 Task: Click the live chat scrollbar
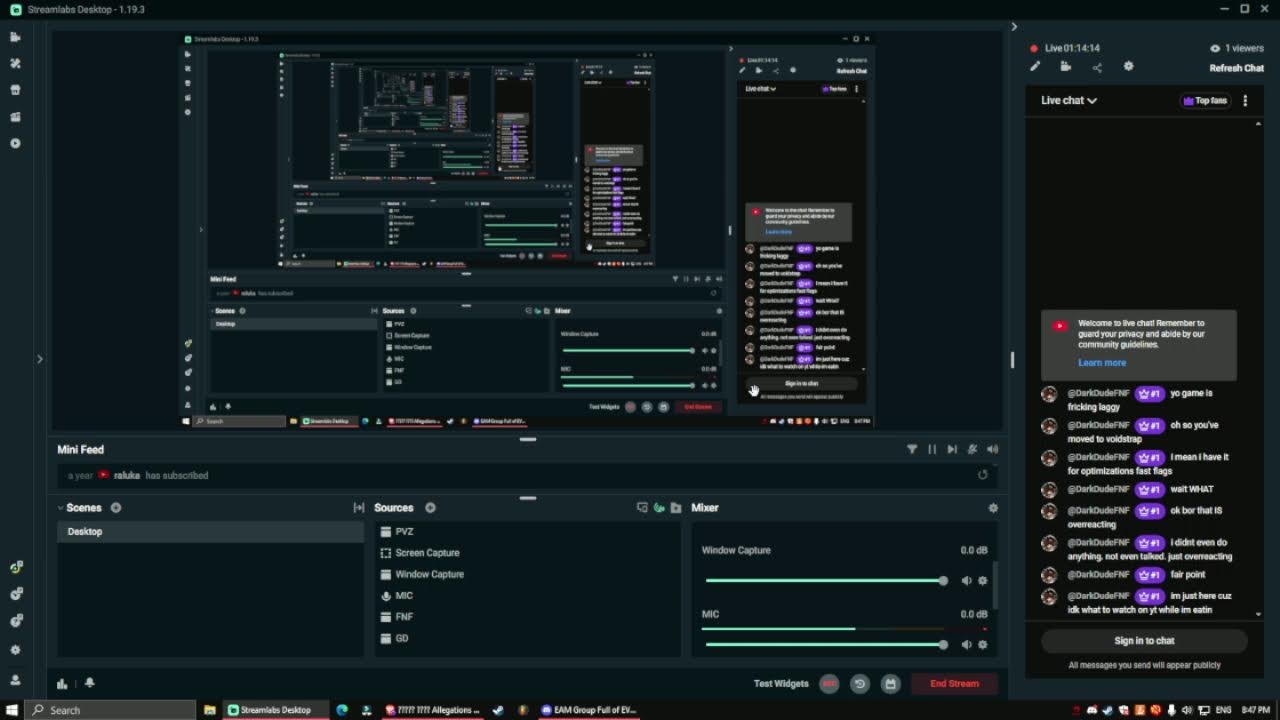coord(1258,368)
